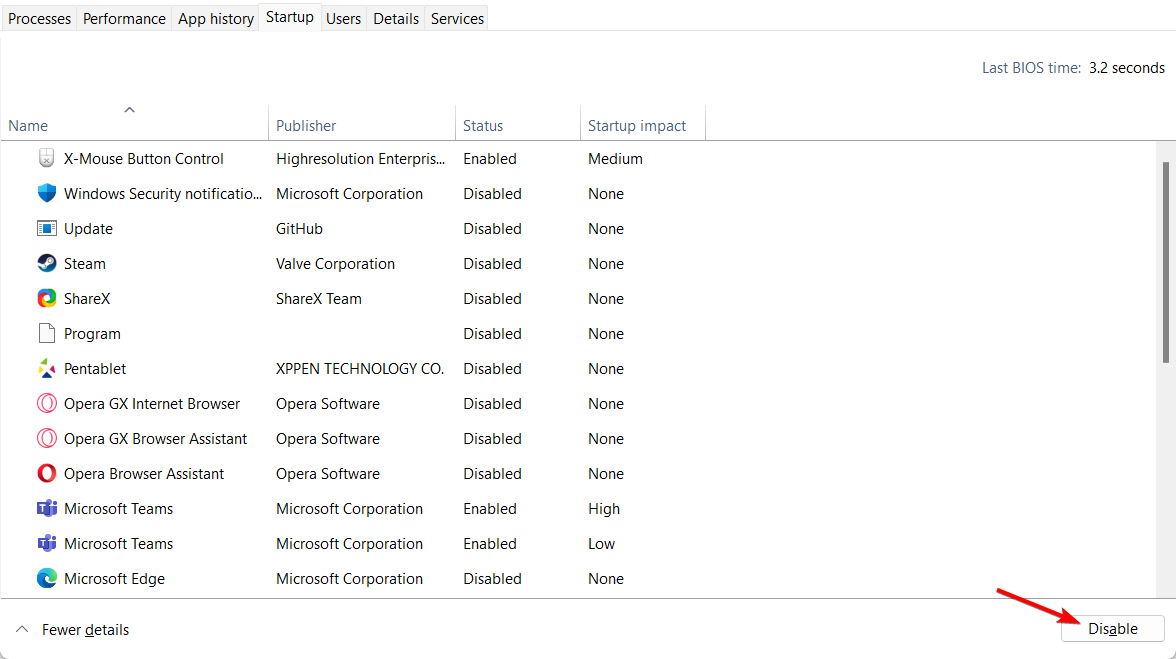Click the Disable button

tap(1113, 628)
